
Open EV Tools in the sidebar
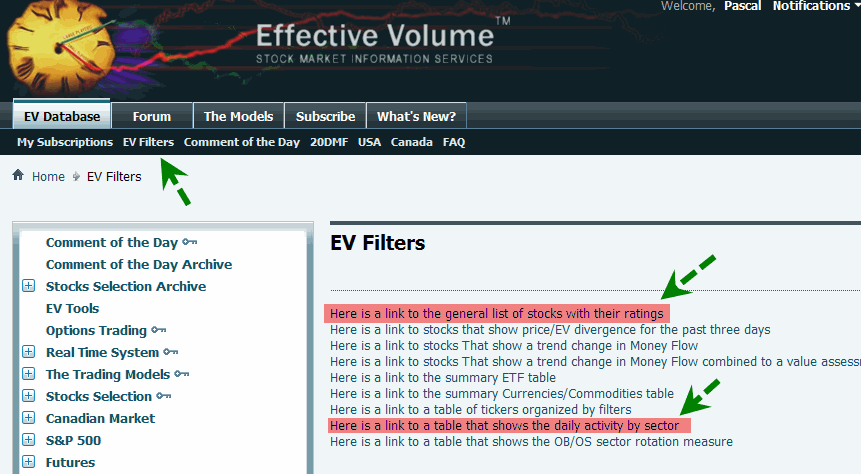(x=72, y=308)
